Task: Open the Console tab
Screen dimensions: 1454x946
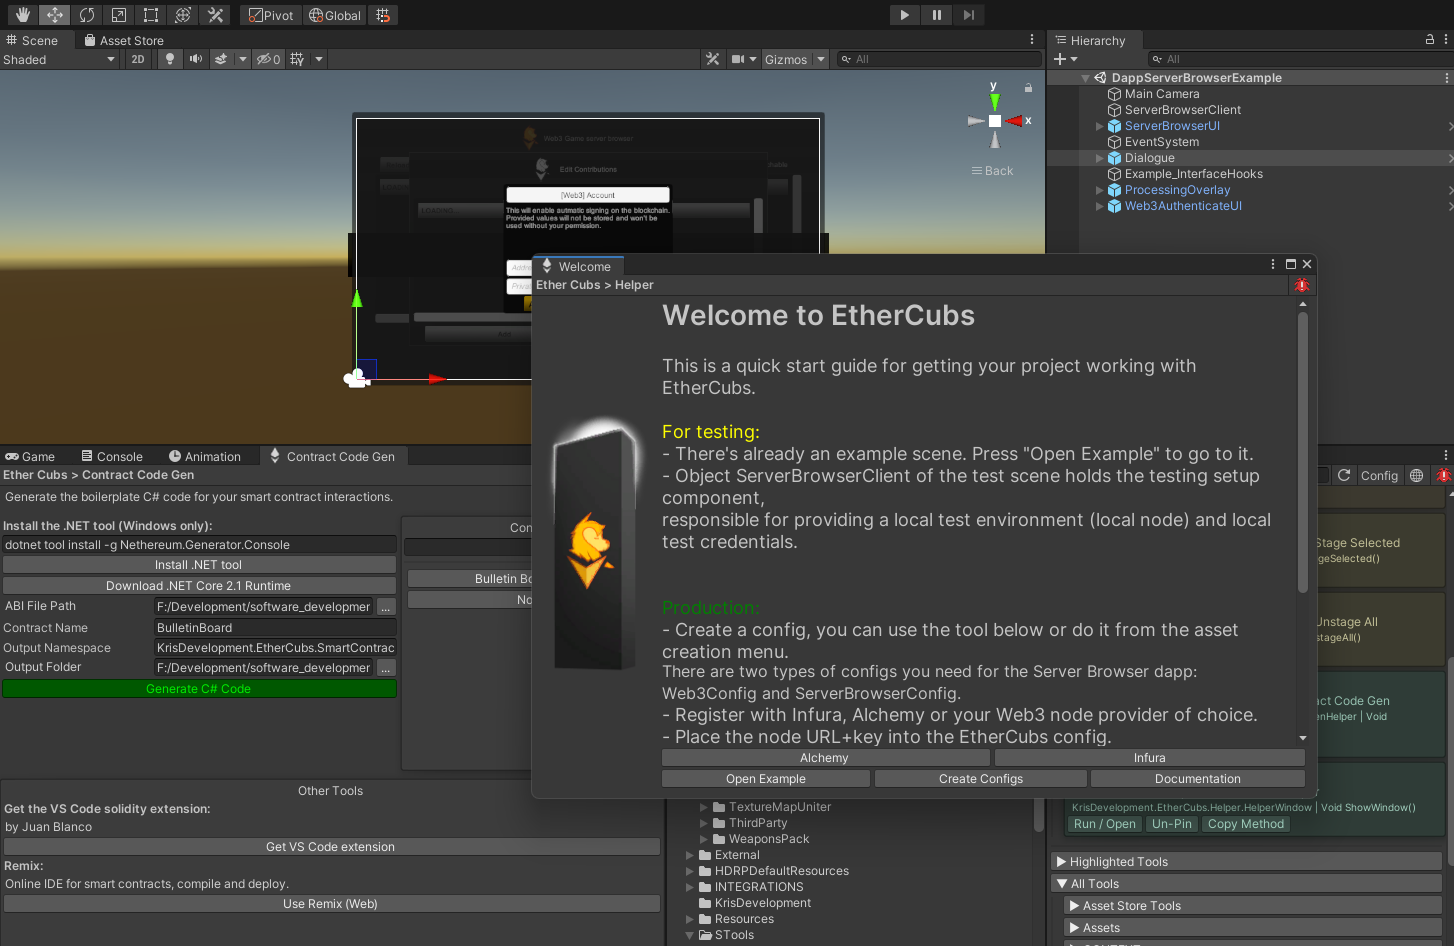Action: pyautogui.click(x=112, y=456)
